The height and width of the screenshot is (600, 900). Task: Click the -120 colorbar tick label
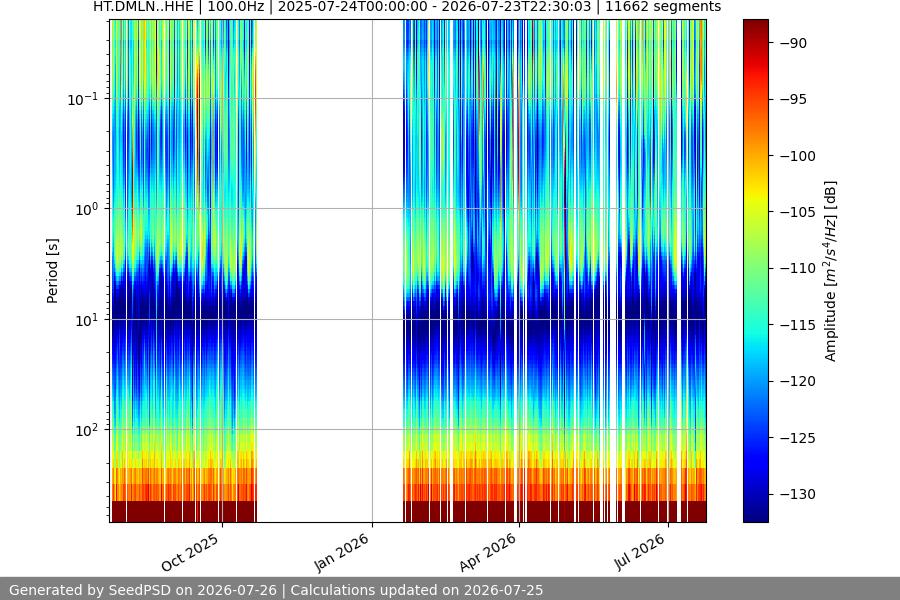point(798,381)
